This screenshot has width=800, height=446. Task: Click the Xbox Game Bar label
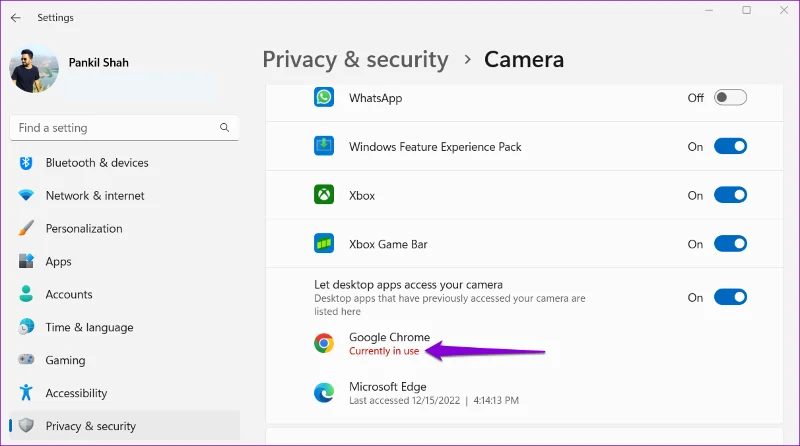(388, 244)
